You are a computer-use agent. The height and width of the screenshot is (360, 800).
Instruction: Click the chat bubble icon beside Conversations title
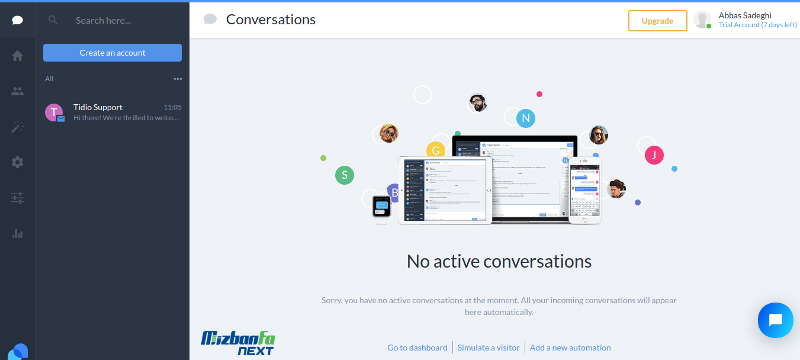(x=210, y=19)
